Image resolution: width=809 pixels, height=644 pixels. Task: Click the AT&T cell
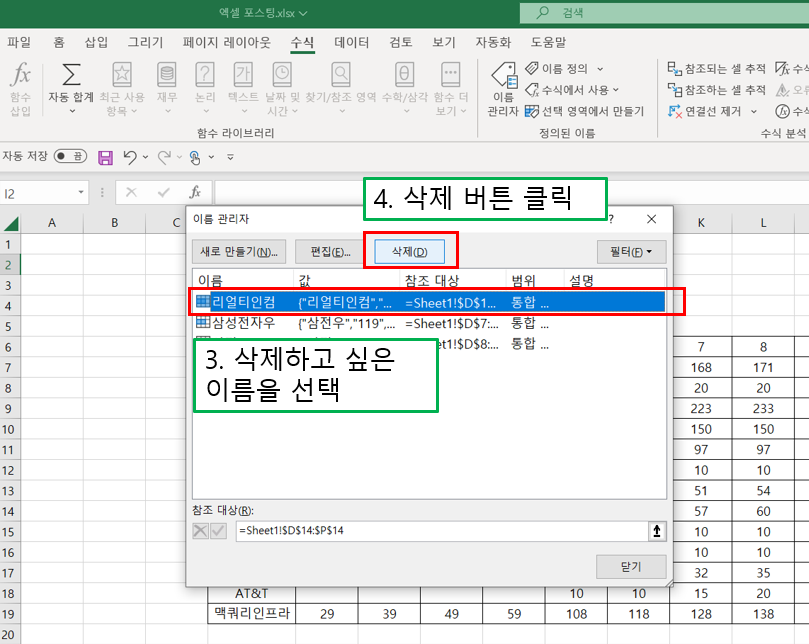[x=251, y=593]
